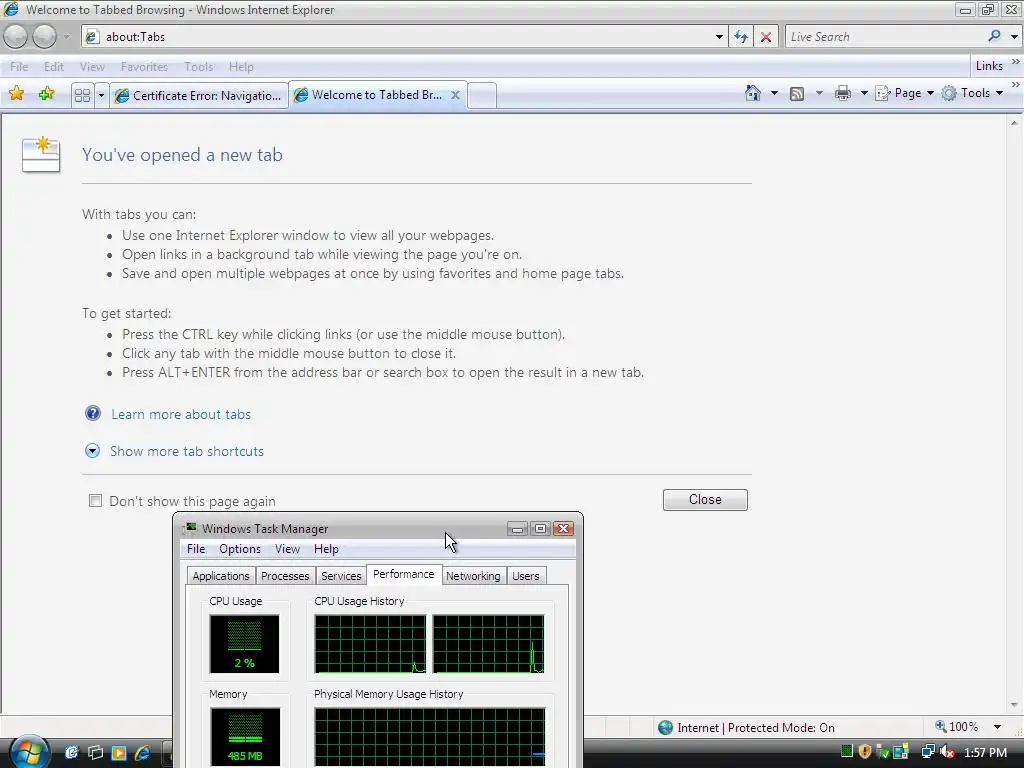Switch to Networking tab in Task Manager

pos(473,576)
